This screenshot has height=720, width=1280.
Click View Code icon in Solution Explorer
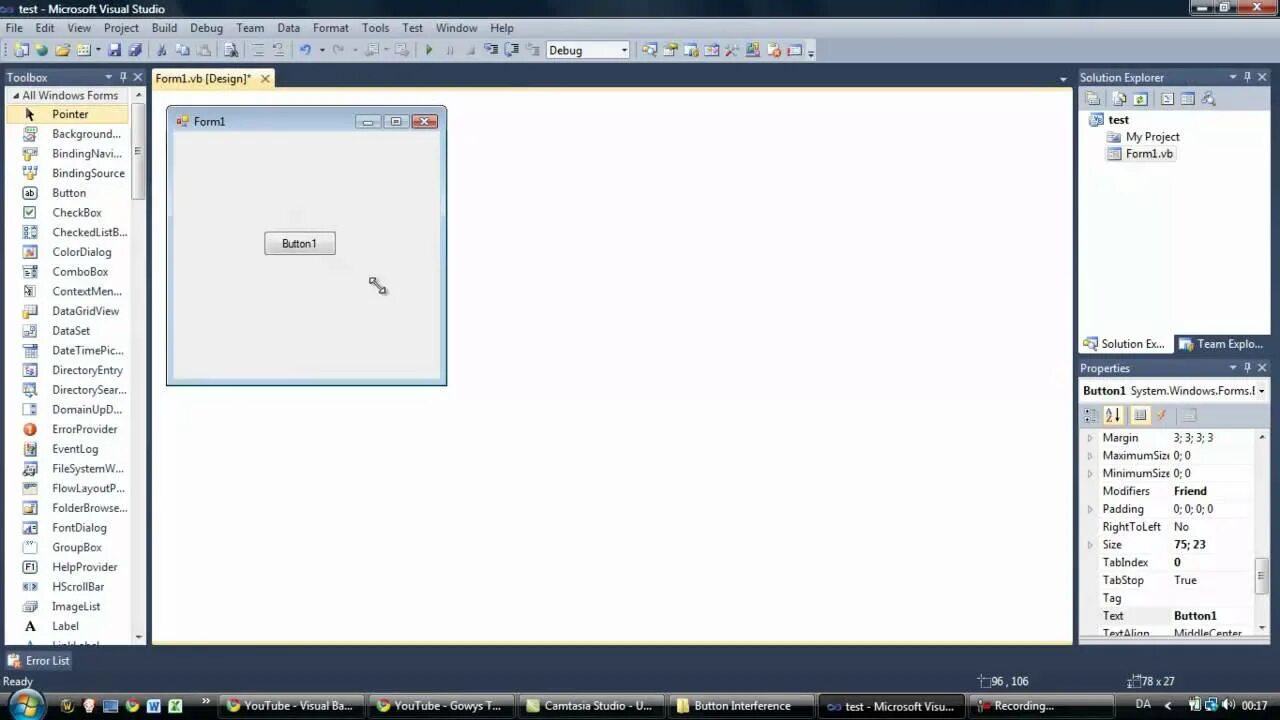click(1167, 99)
